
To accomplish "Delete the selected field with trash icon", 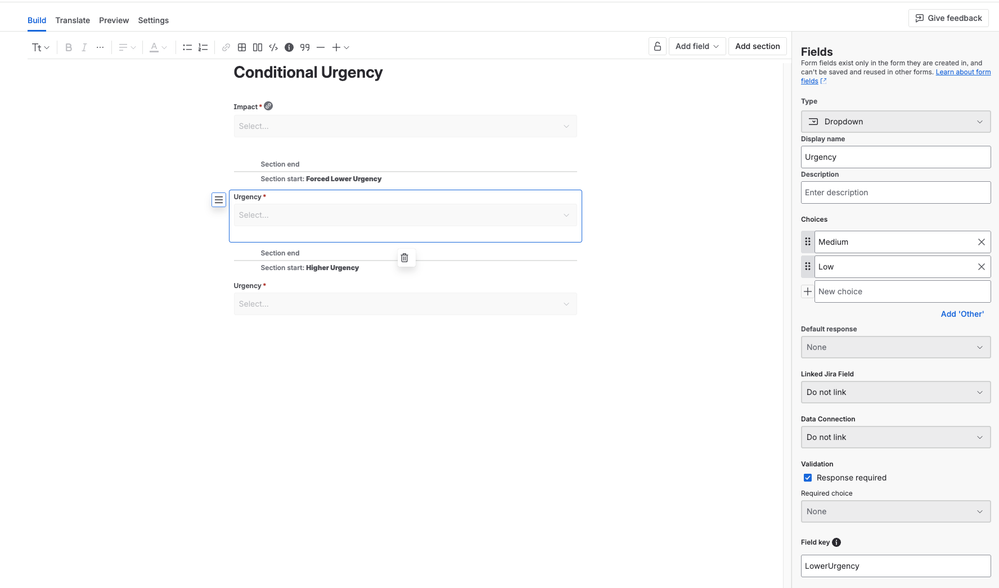I will coord(405,258).
